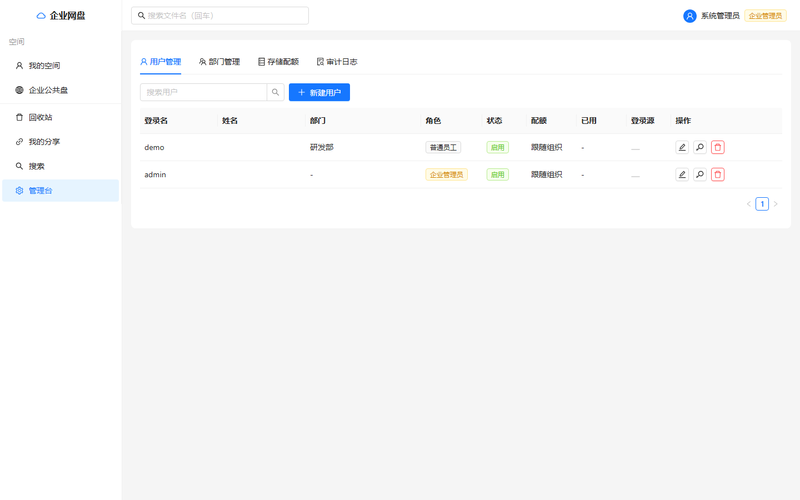Click the edit icon for demo user

coord(682,147)
